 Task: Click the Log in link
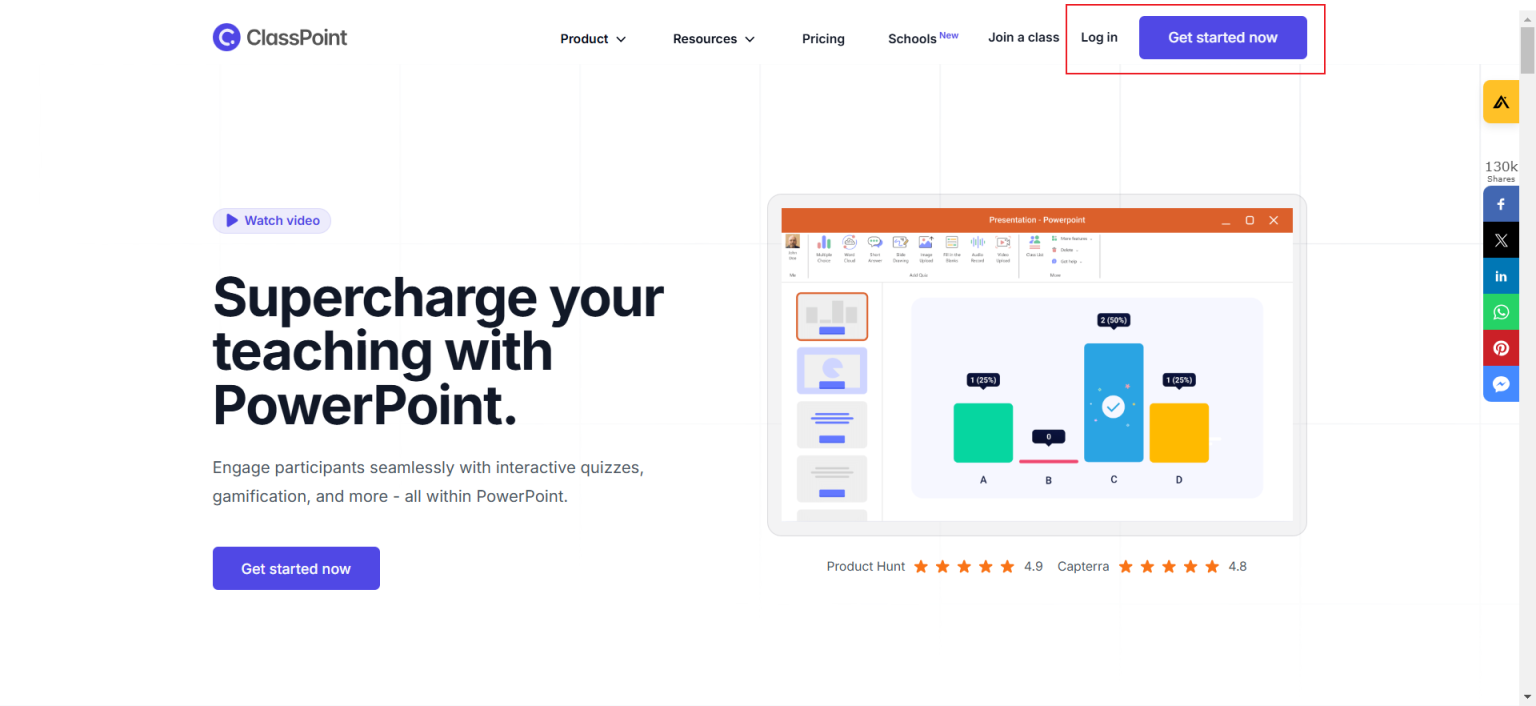coord(1099,38)
